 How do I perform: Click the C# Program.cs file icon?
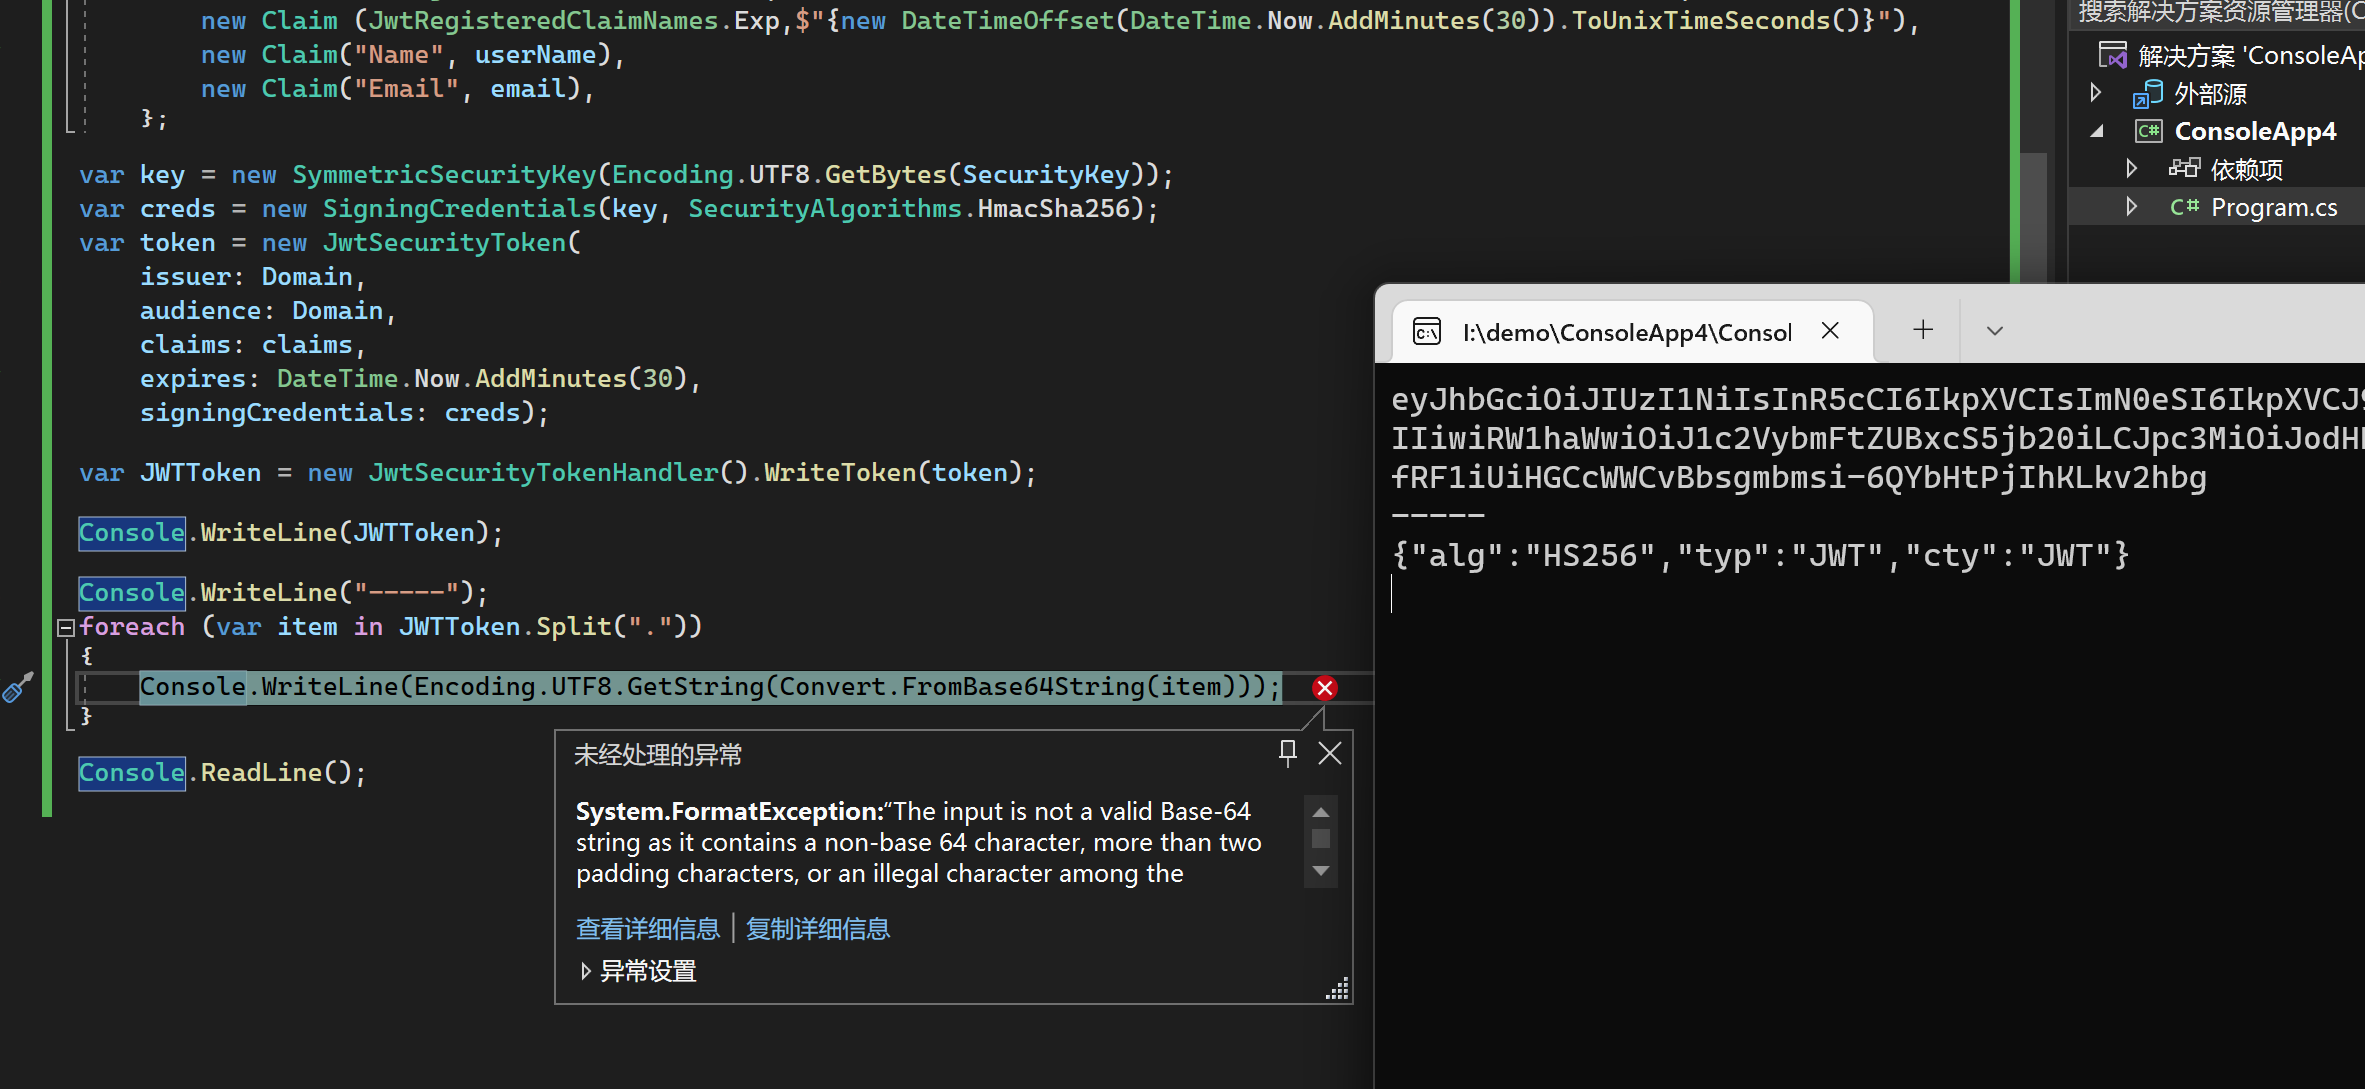(2184, 207)
